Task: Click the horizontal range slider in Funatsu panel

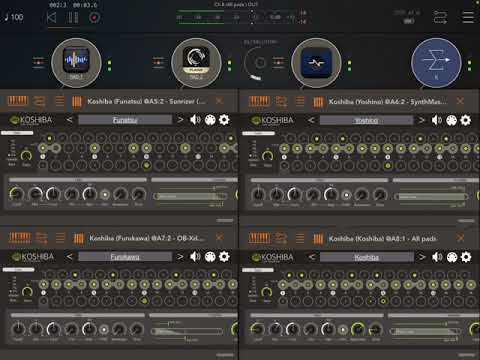Action: 190,196
